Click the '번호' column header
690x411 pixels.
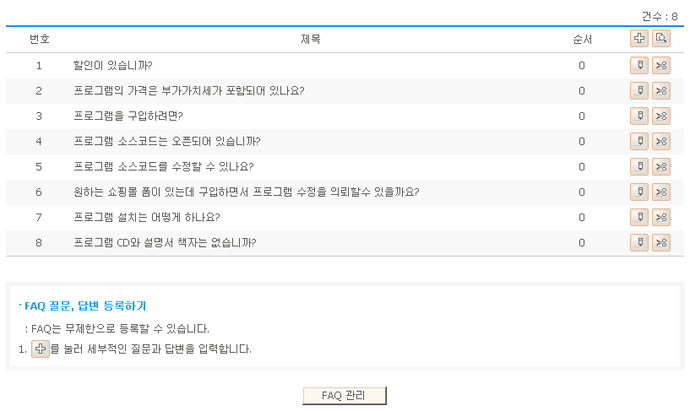39,39
